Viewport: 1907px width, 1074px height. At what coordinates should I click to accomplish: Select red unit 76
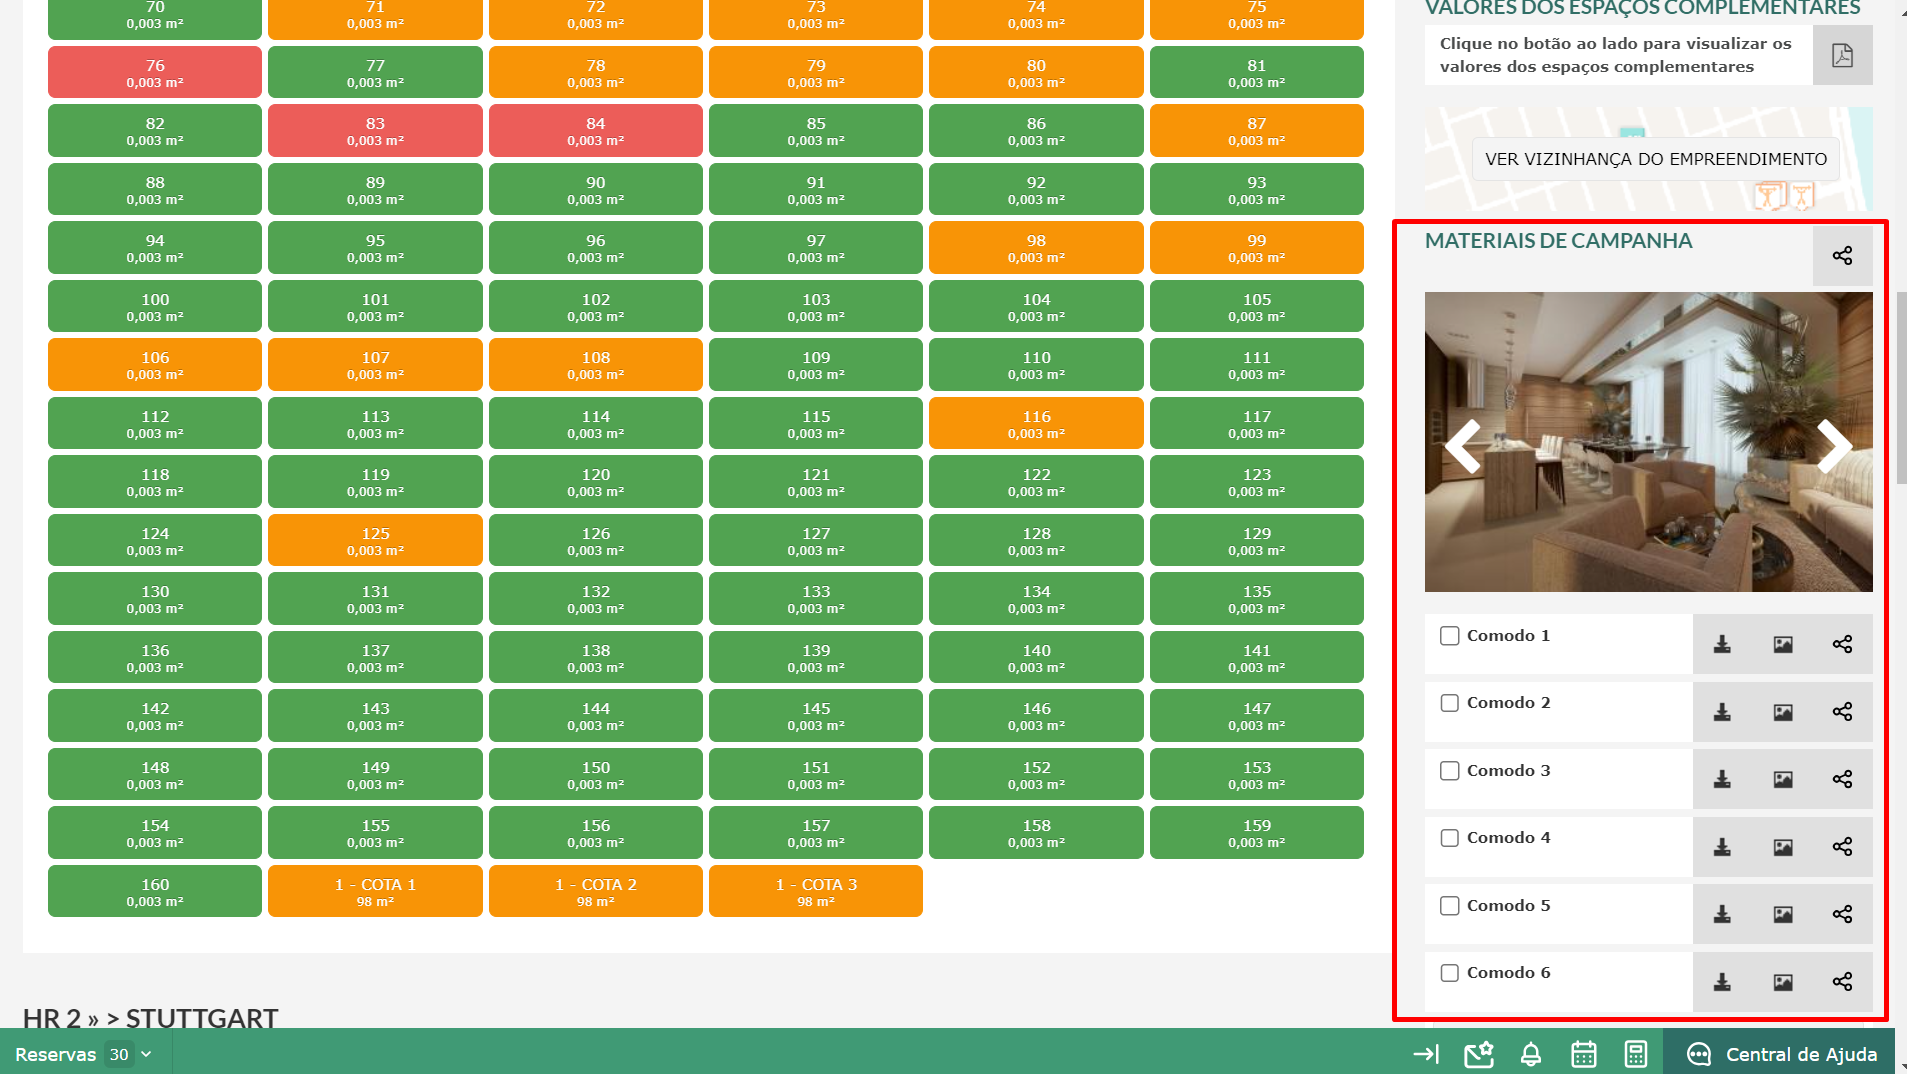pos(155,72)
